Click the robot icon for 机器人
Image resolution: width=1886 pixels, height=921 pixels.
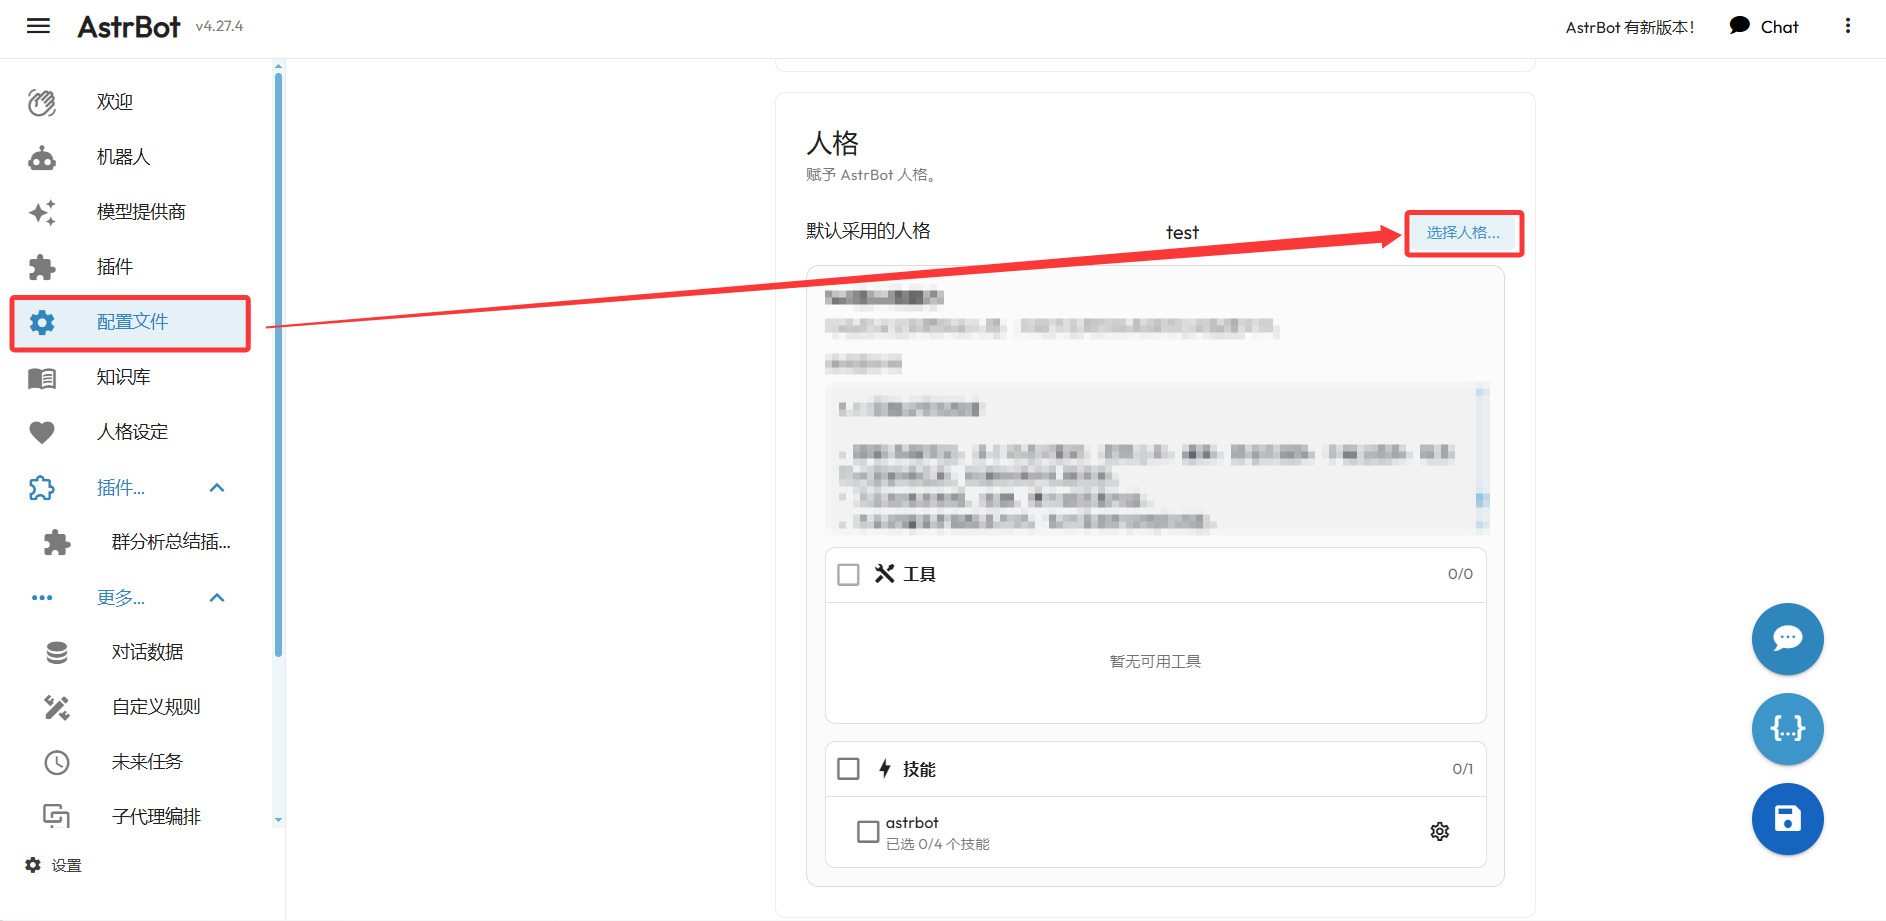click(x=42, y=157)
